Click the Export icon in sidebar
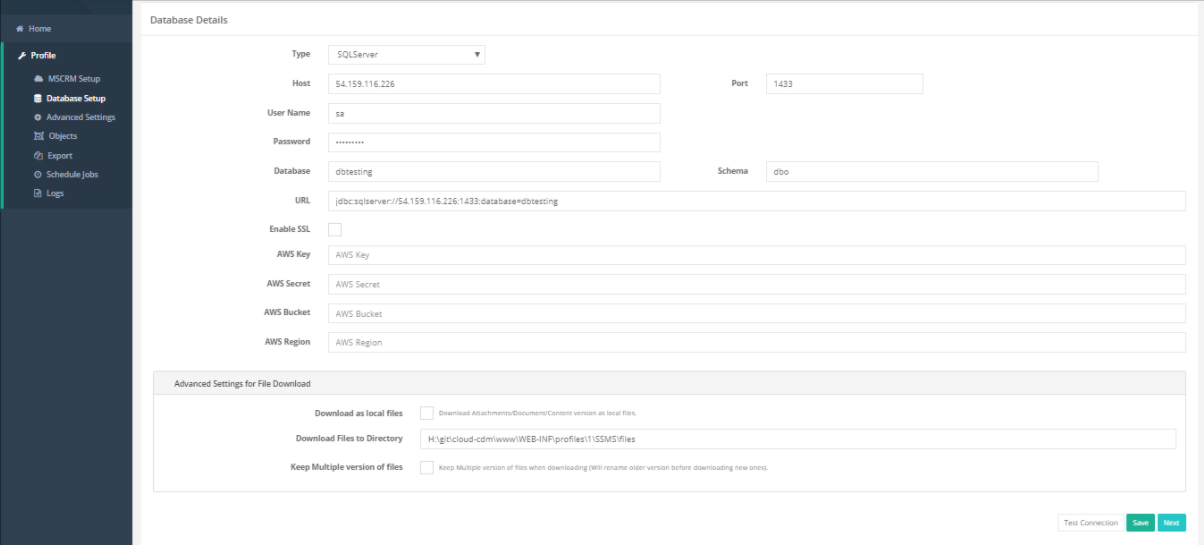Screen dimensions: 1204x545 click(38, 156)
